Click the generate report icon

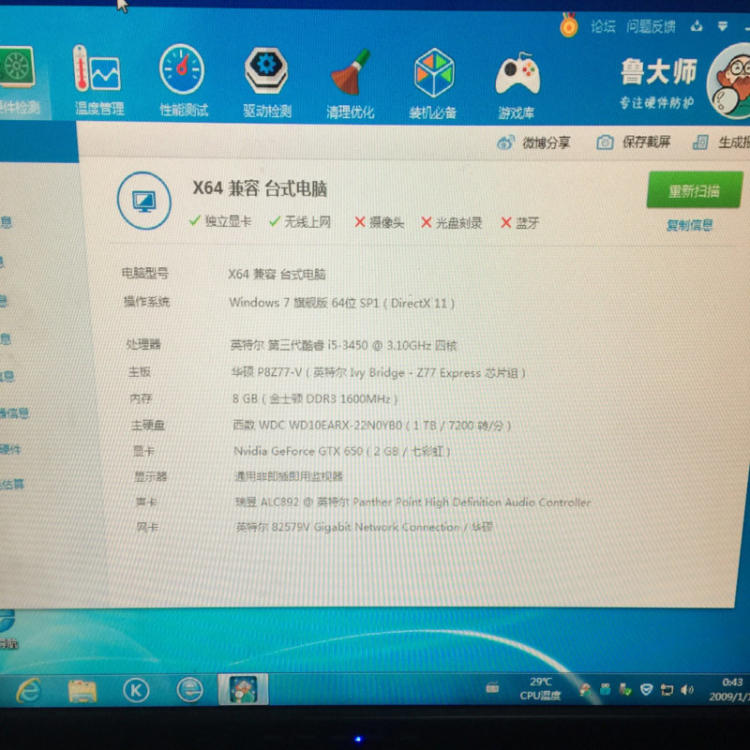[700, 142]
